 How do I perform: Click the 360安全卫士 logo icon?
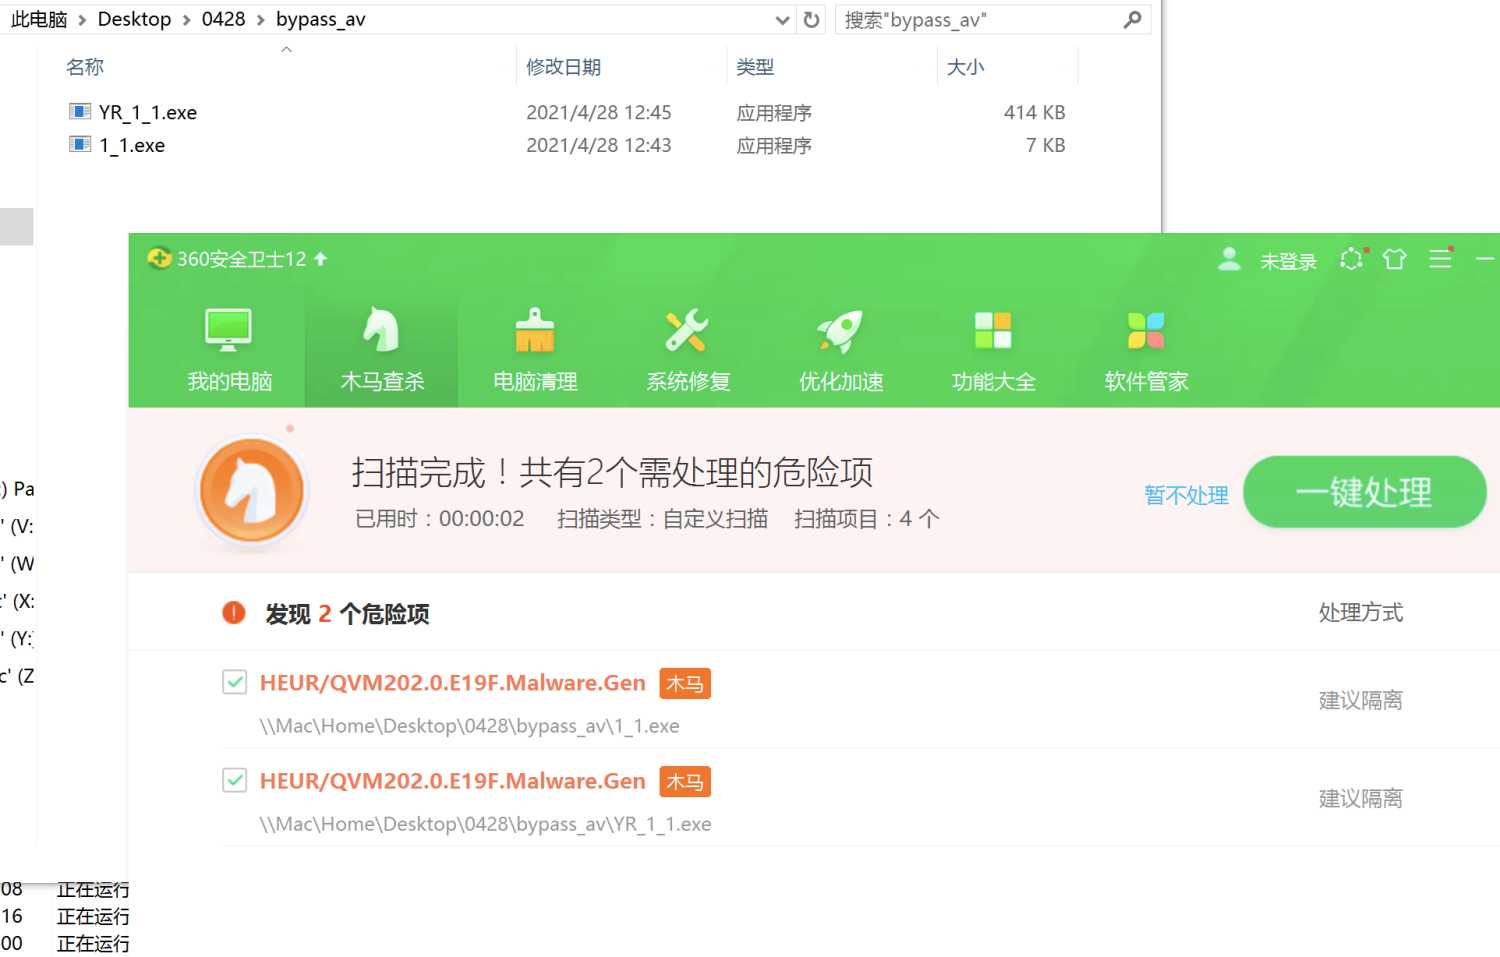click(x=159, y=259)
